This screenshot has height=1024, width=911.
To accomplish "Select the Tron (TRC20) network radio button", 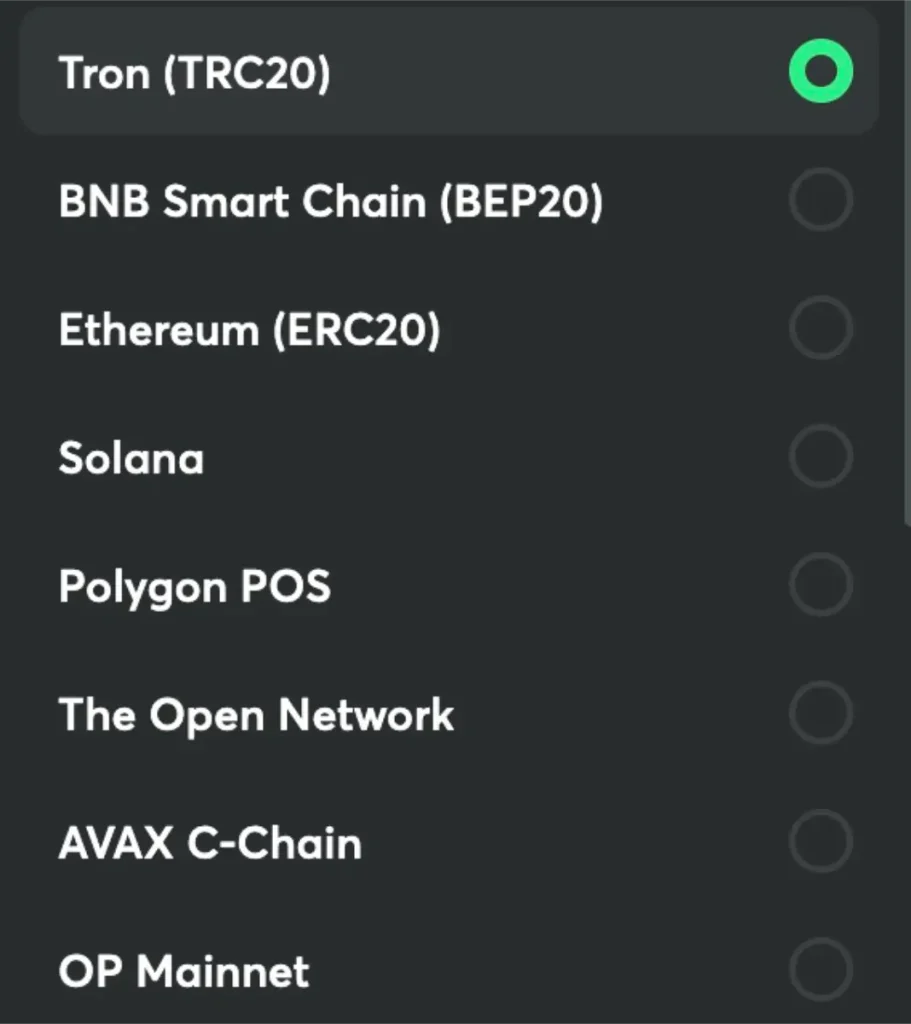I will point(820,71).
